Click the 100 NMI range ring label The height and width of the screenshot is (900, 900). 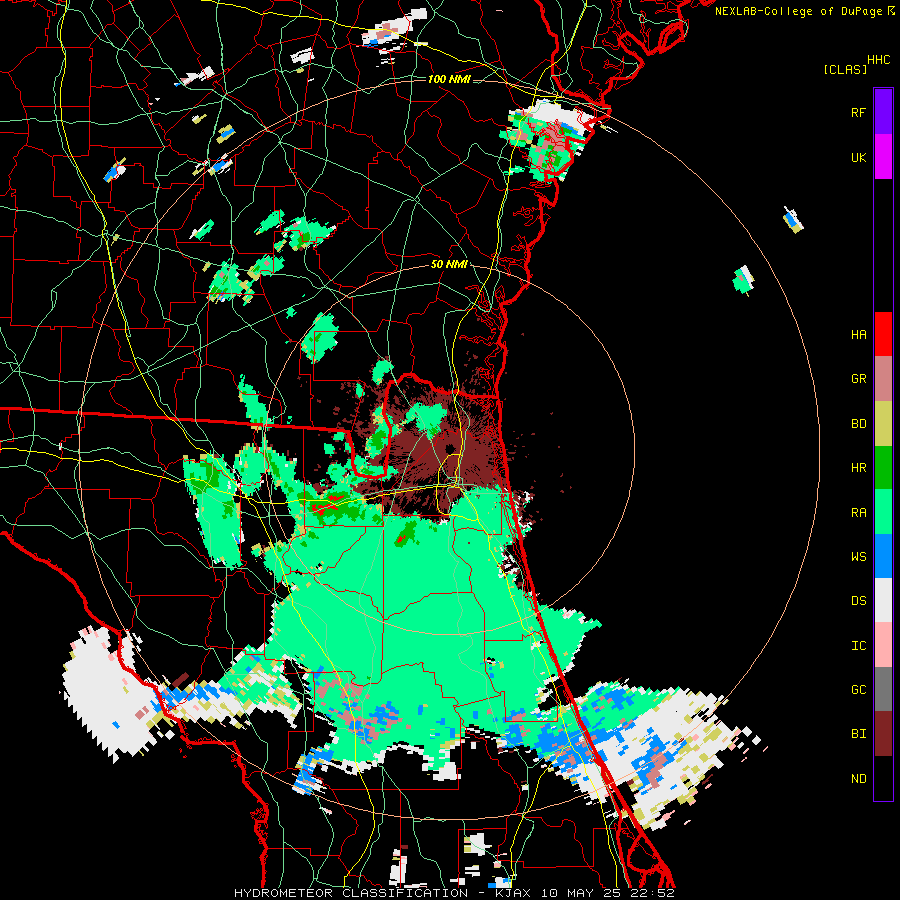click(449, 79)
